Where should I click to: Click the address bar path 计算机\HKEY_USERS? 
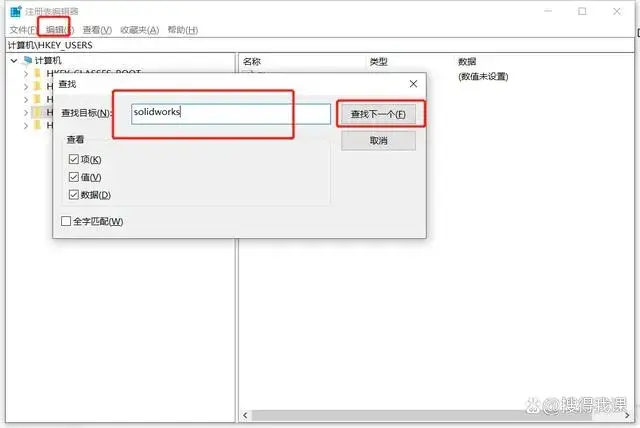click(x=50, y=45)
